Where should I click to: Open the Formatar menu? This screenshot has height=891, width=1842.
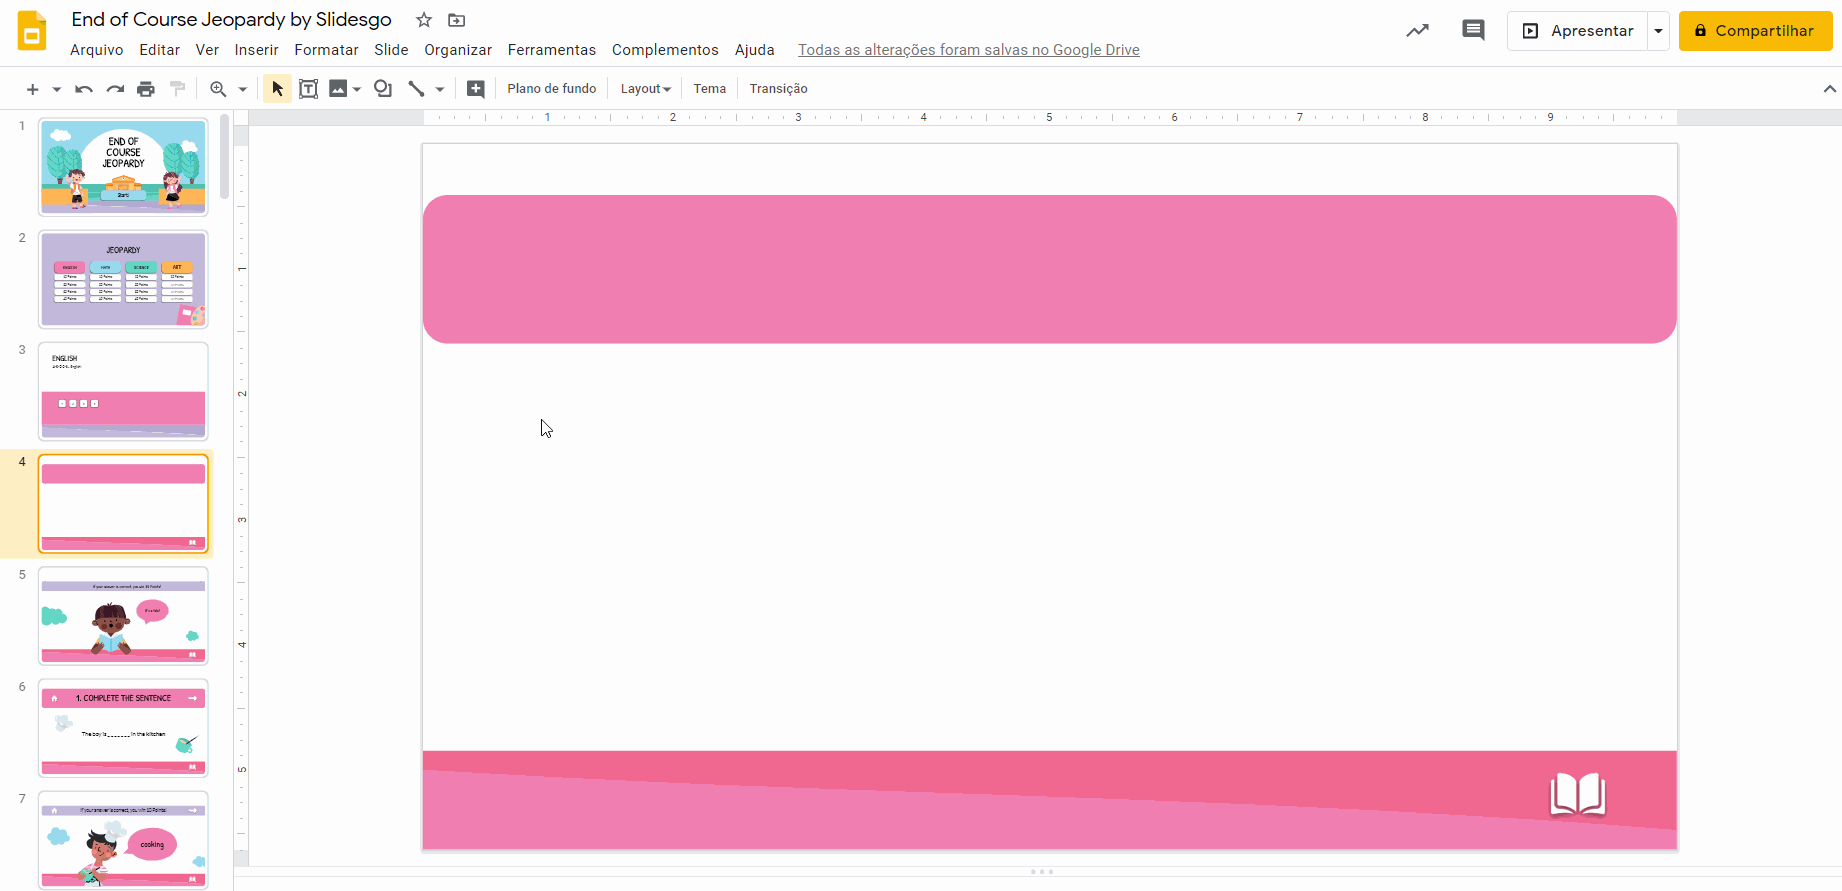click(x=326, y=50)
